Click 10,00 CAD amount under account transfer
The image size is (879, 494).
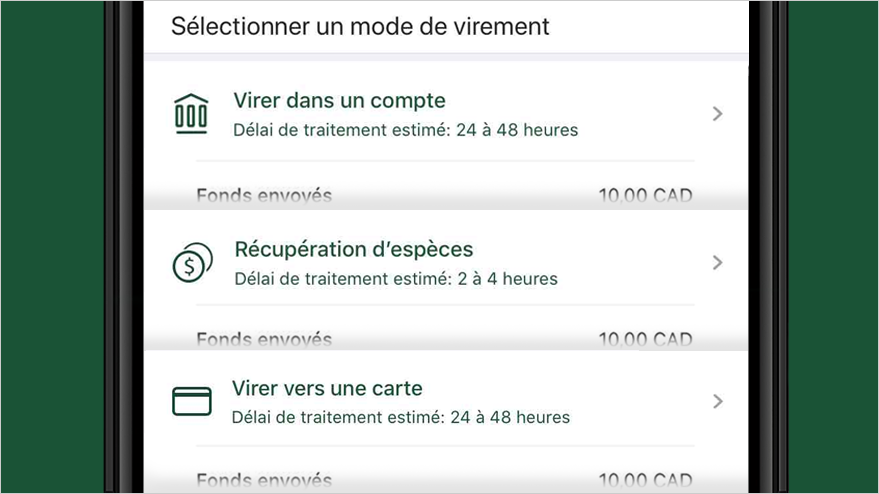click(x=645, y=196)
